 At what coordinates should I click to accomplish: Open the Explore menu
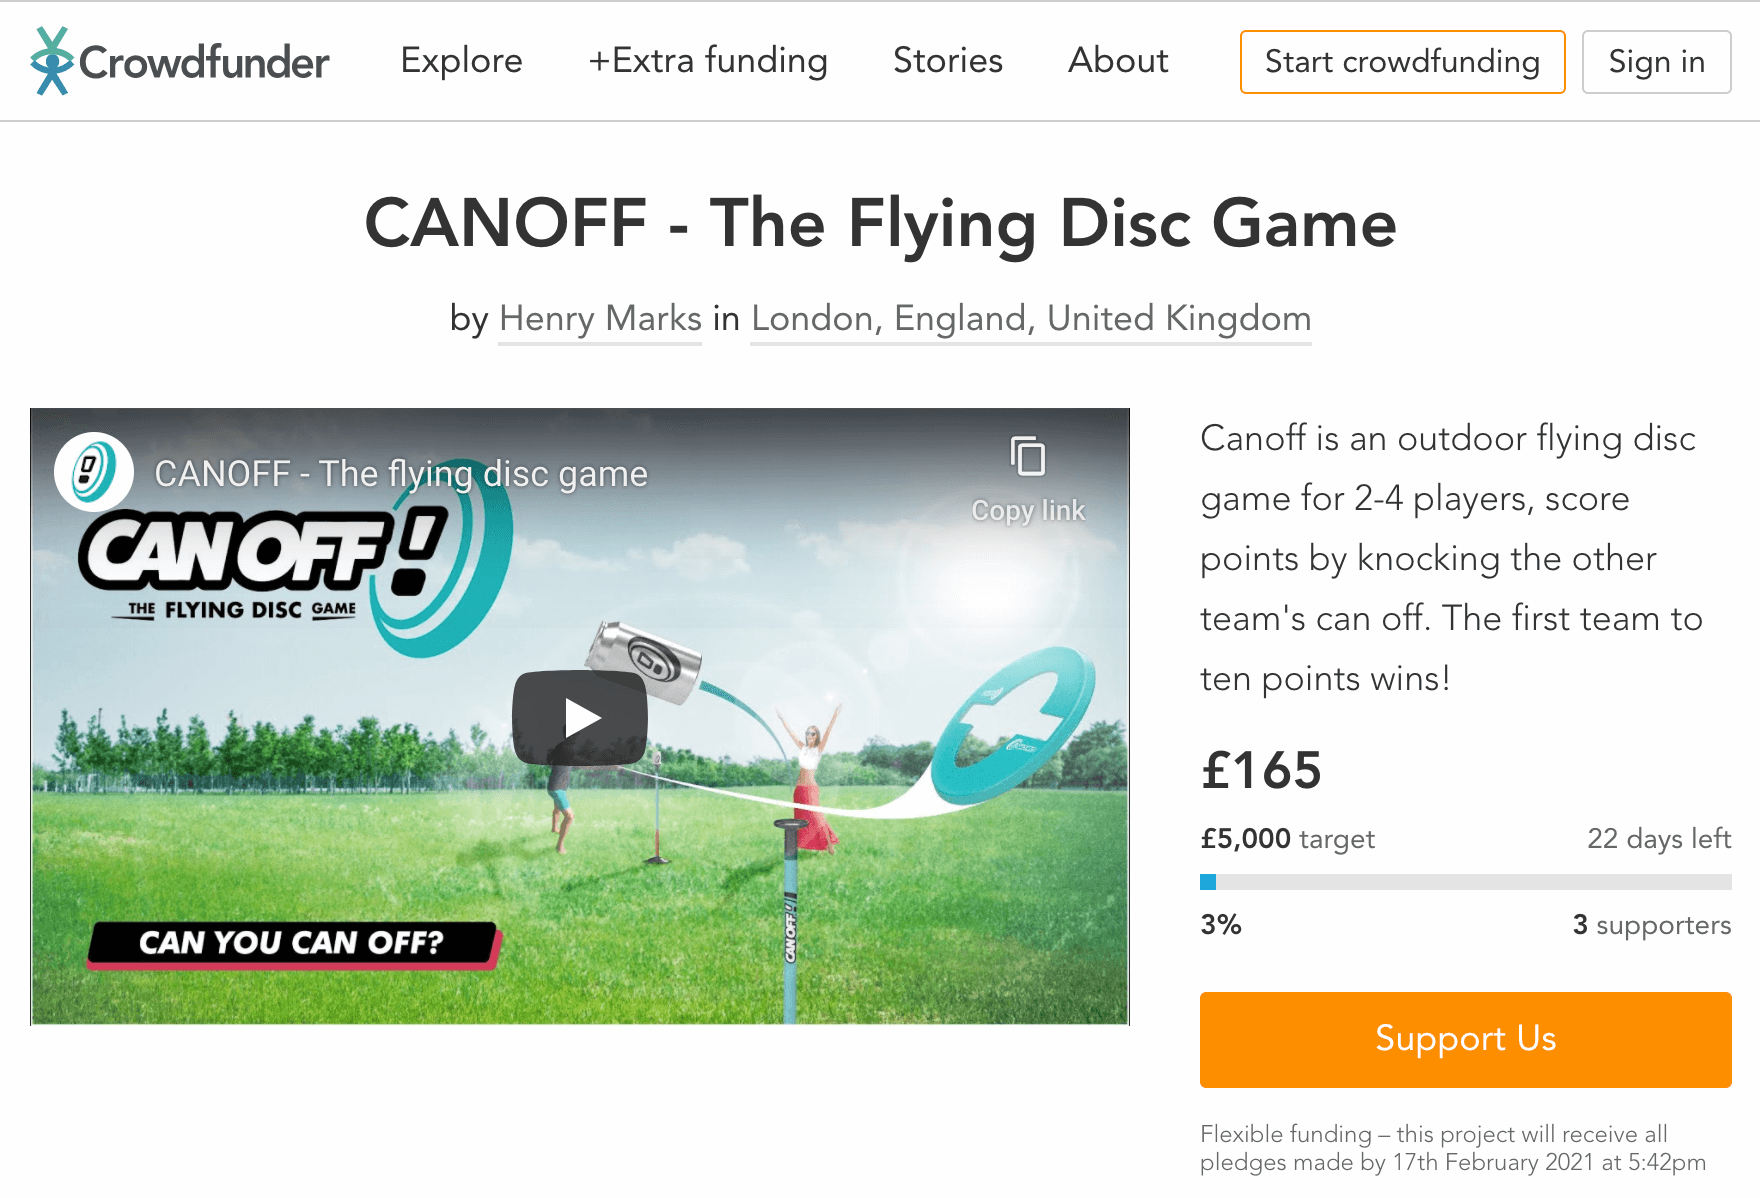[461, 61]
